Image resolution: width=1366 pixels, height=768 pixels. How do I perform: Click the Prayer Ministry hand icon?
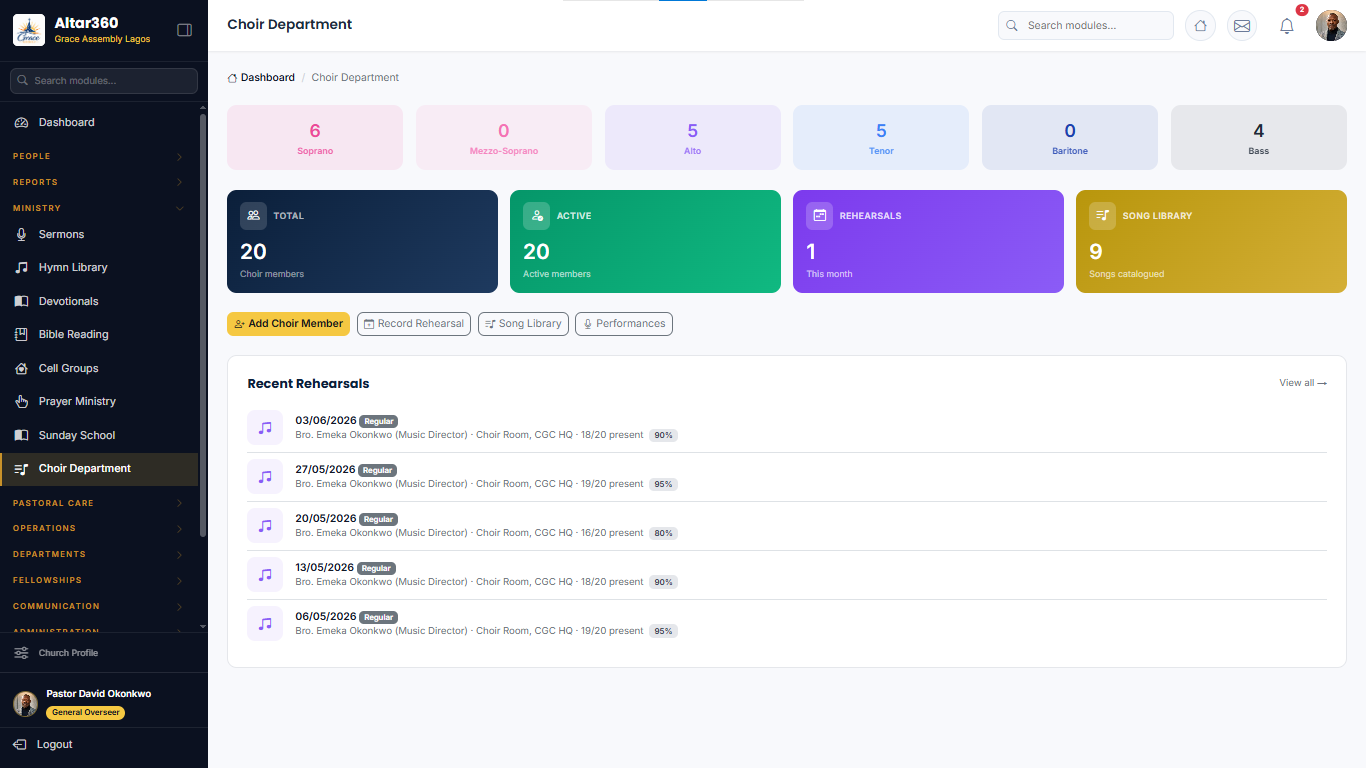(21, 402)
